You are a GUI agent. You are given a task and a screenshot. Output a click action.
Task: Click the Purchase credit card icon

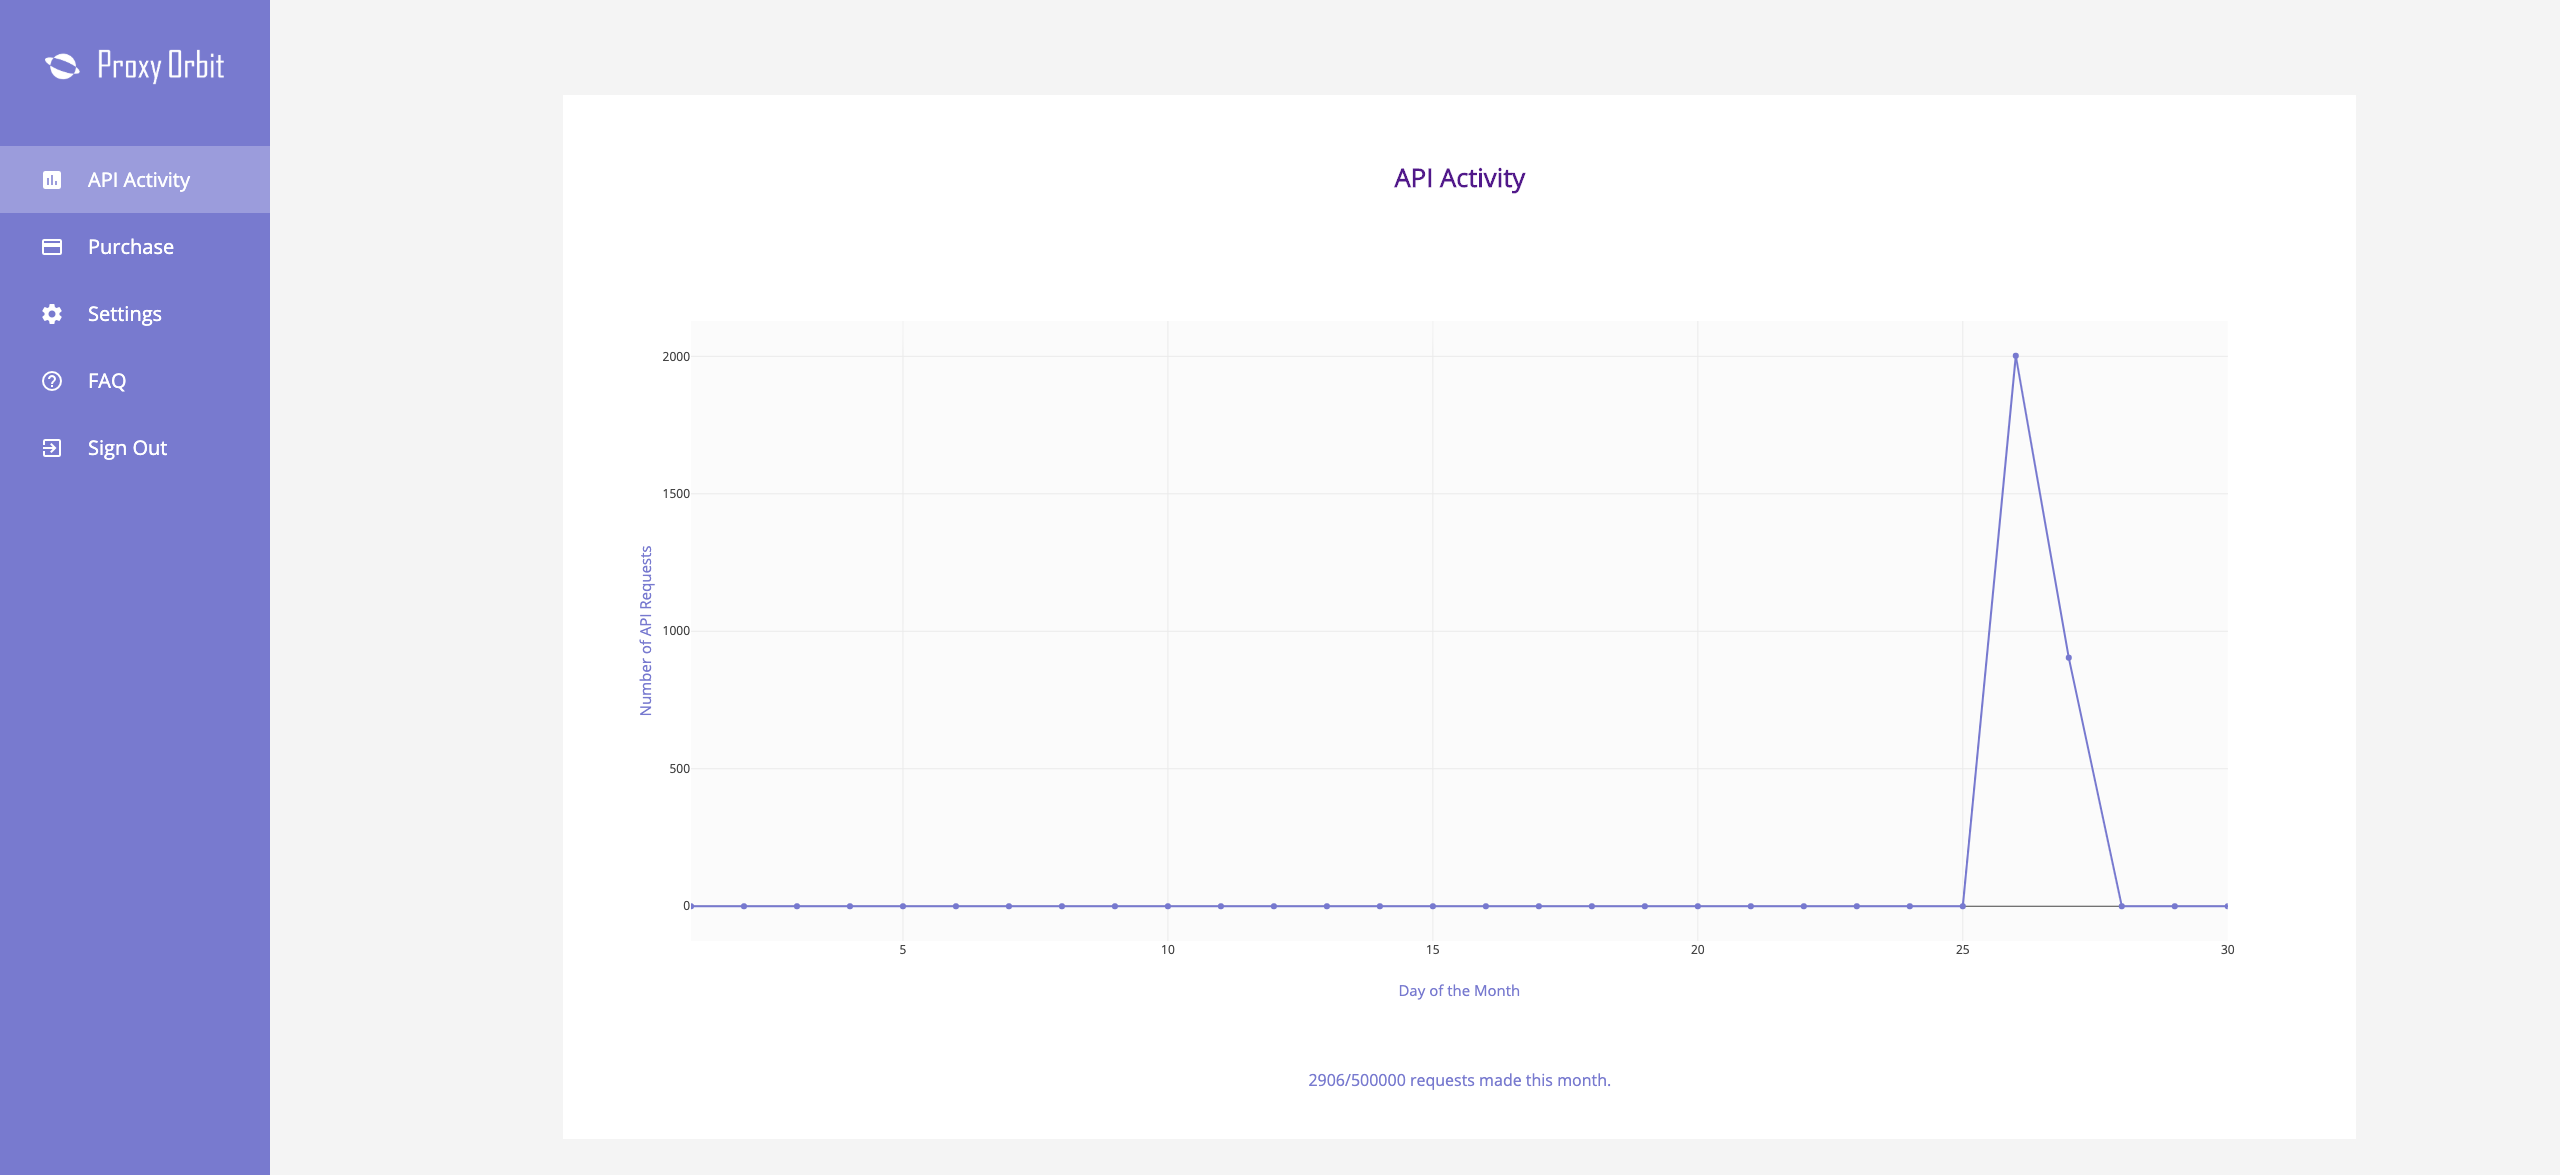click(x=52, y=247)
